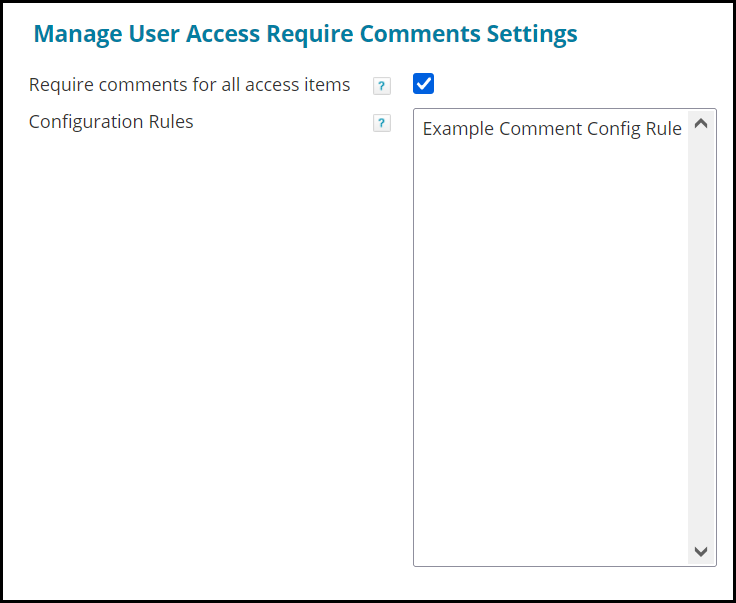Toggle the blue checked Require comments checkbox
Screen dimensions: 736x603
coord(423,84)
